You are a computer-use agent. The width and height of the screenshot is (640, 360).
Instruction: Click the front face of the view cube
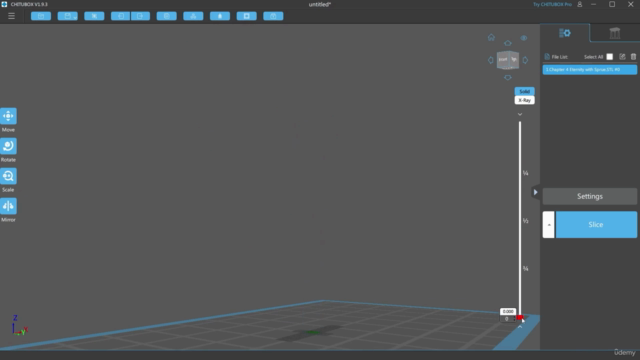pyautogui.click(x=503, y=60)
